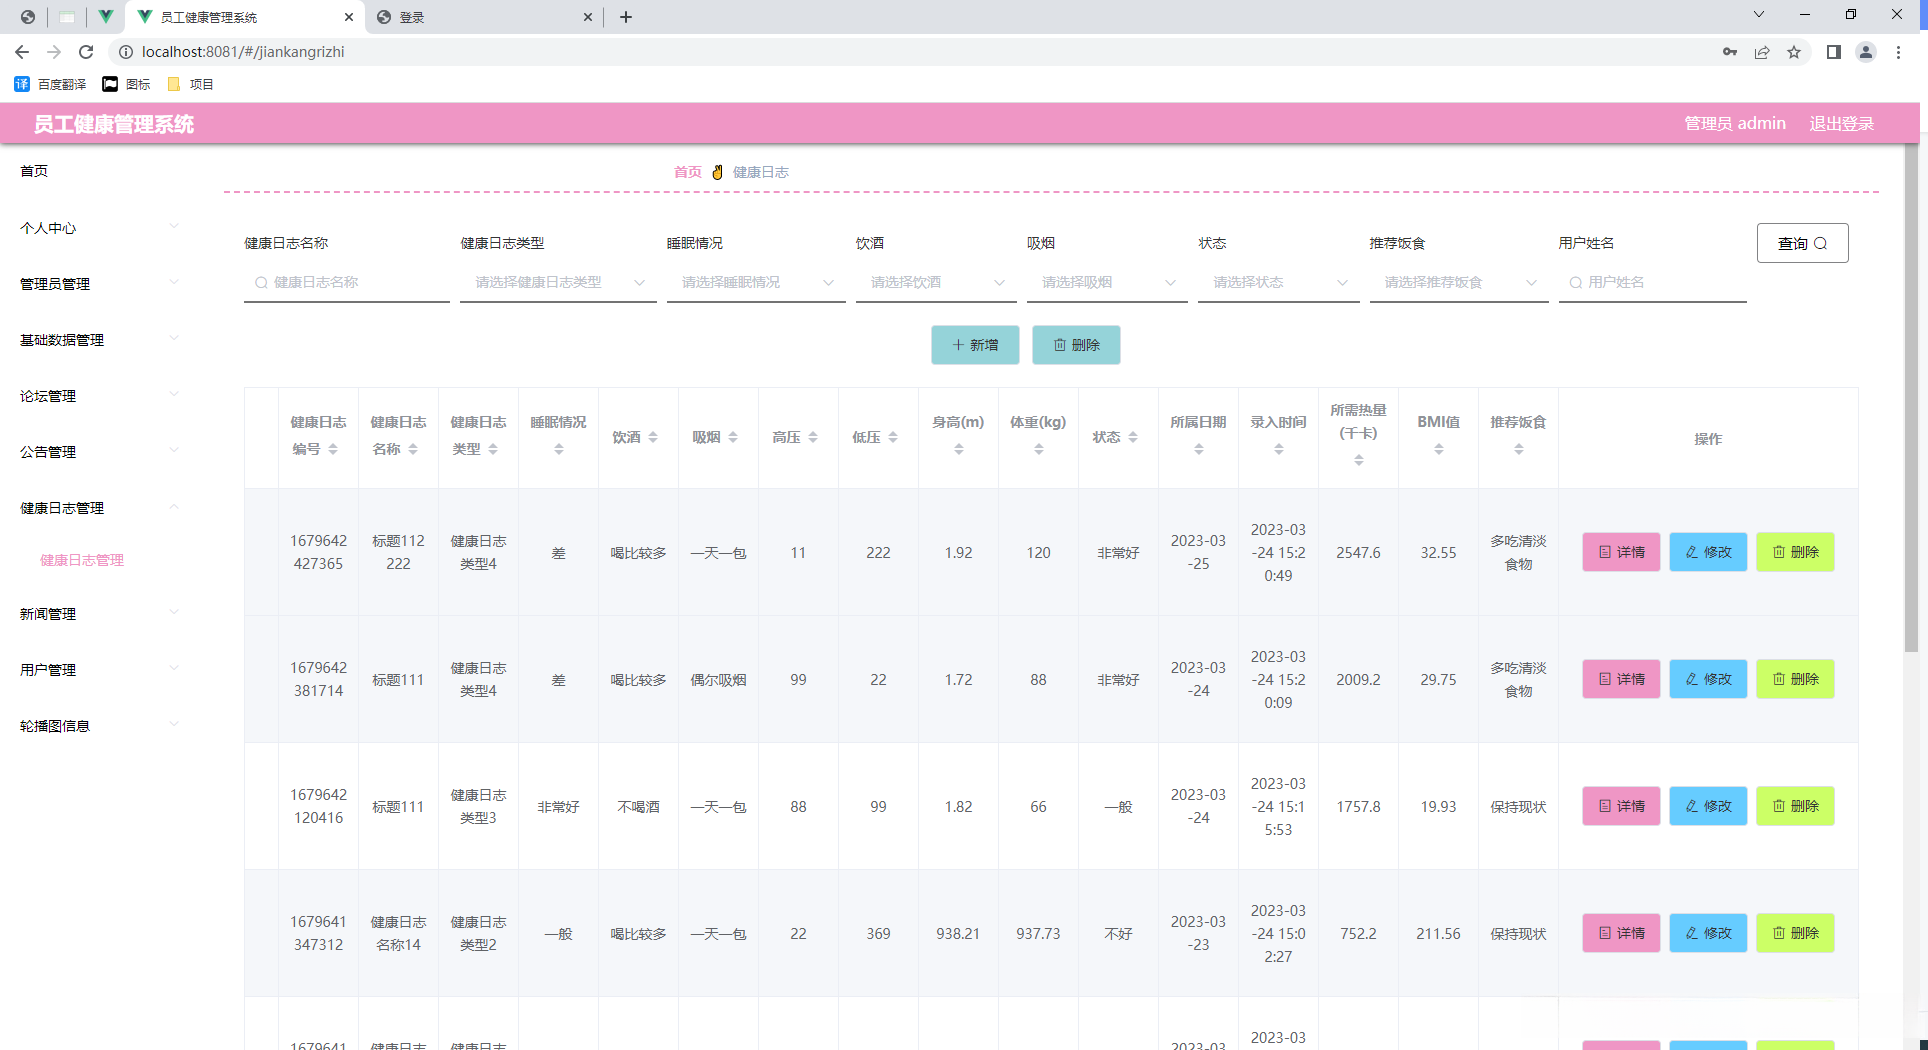Click the browser address bar URL
This screenshot has width=1928, height=1050.
[243, 52]
